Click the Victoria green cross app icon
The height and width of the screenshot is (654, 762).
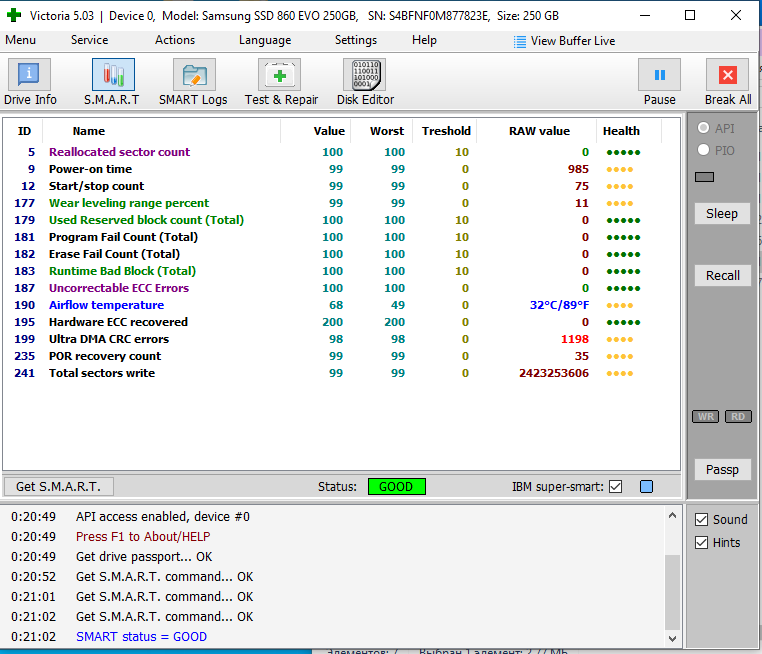pos(14,15)
